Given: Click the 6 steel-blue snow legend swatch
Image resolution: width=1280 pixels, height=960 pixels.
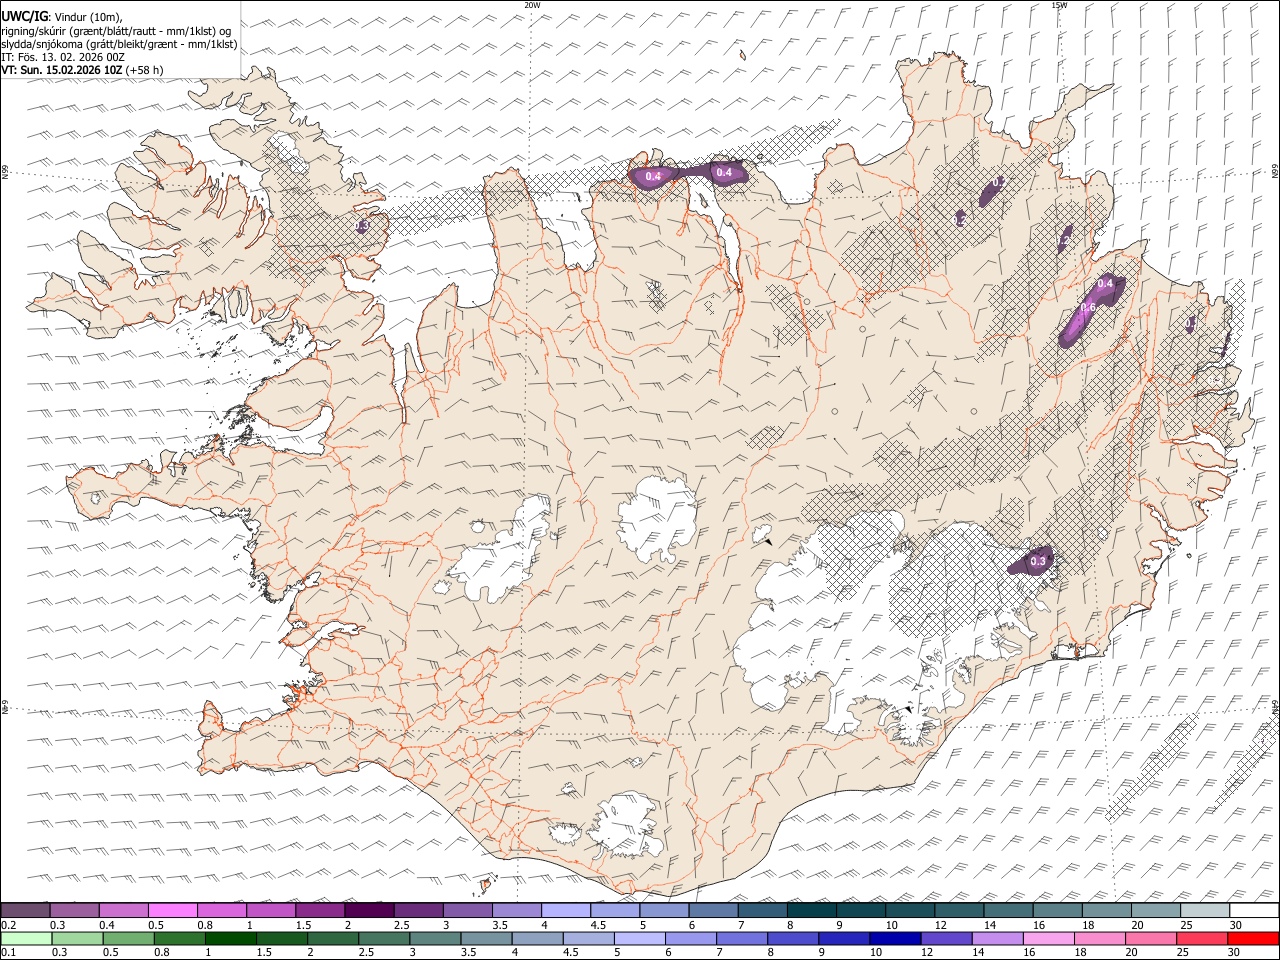Looking at the screenshot, I should 713,911.
